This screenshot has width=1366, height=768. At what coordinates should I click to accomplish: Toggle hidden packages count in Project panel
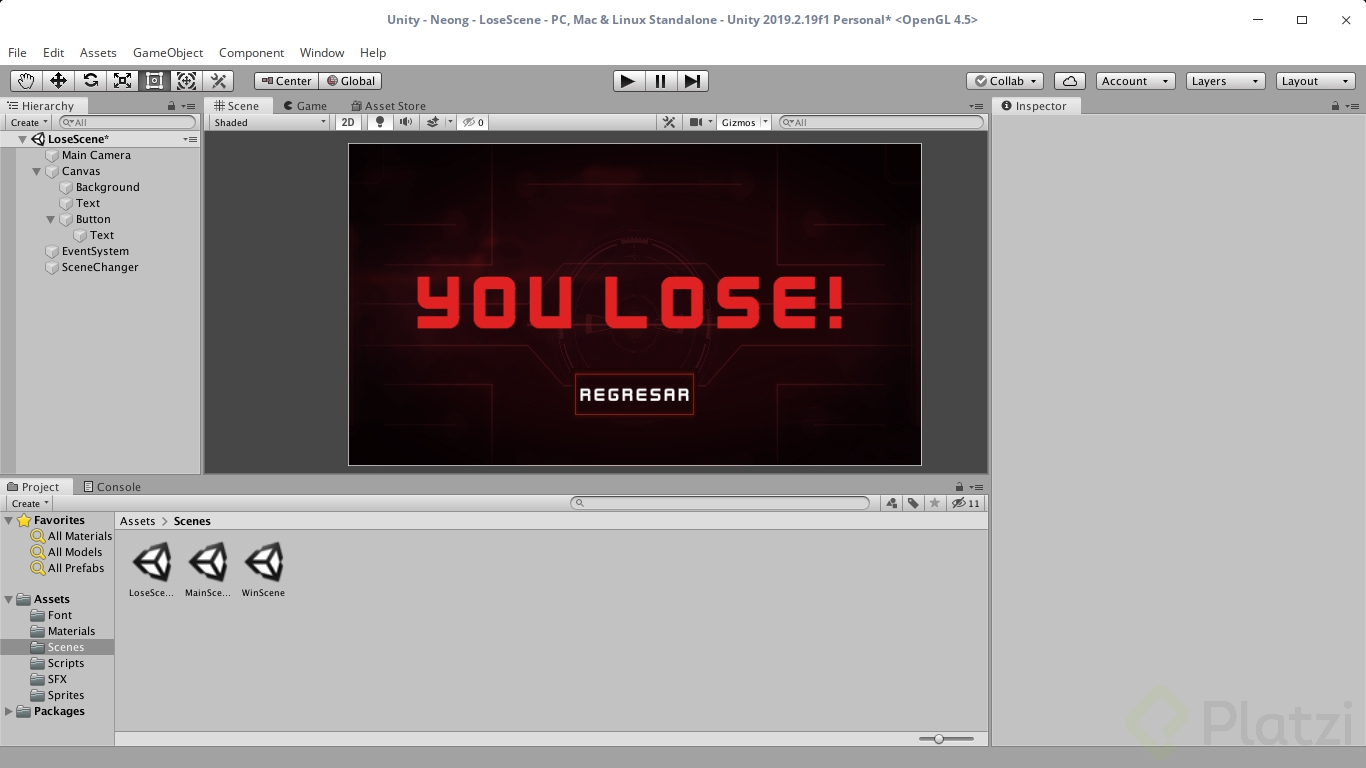click(x=966, y=503)
